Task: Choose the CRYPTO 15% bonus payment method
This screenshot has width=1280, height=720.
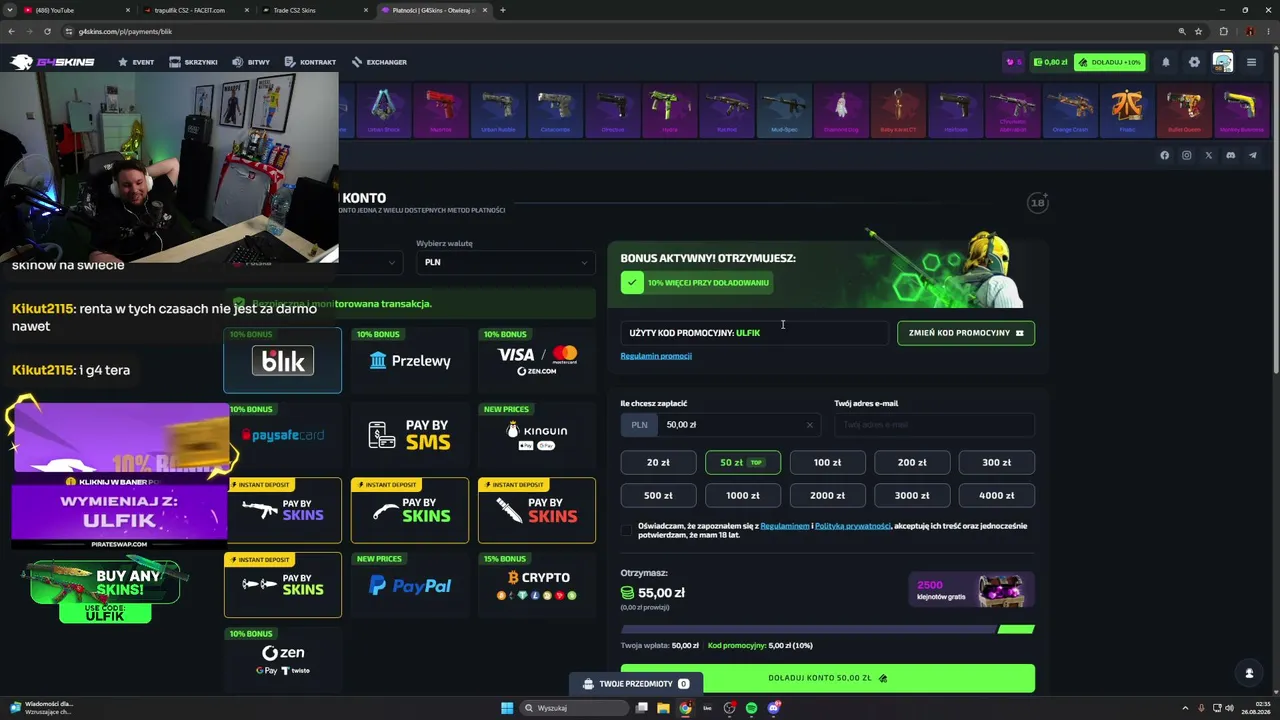Action: point(537,586)
